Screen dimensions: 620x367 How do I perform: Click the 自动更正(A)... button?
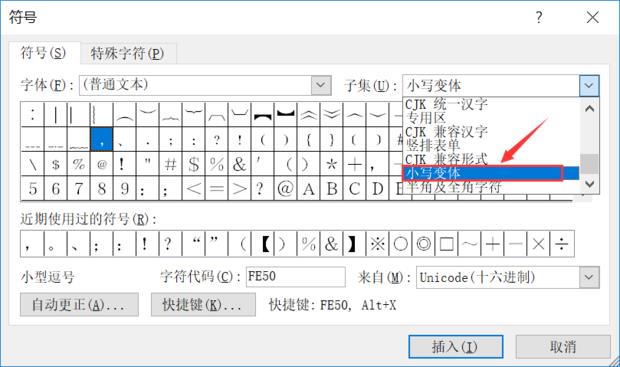tap(79, 305)
